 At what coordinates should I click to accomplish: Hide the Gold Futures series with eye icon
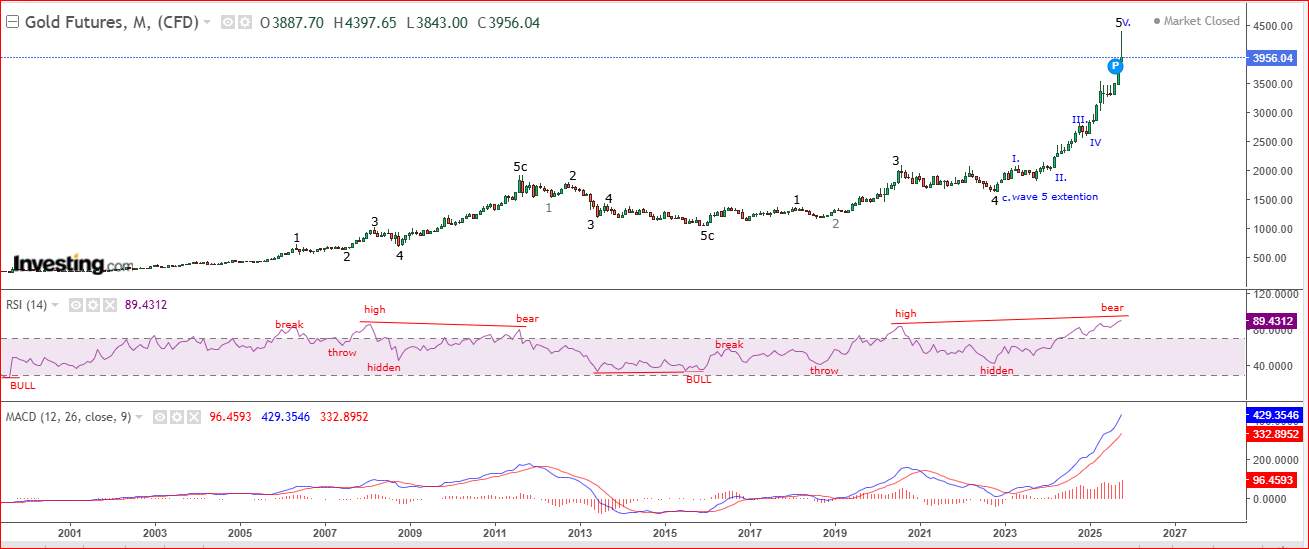(x=227, y=21)
